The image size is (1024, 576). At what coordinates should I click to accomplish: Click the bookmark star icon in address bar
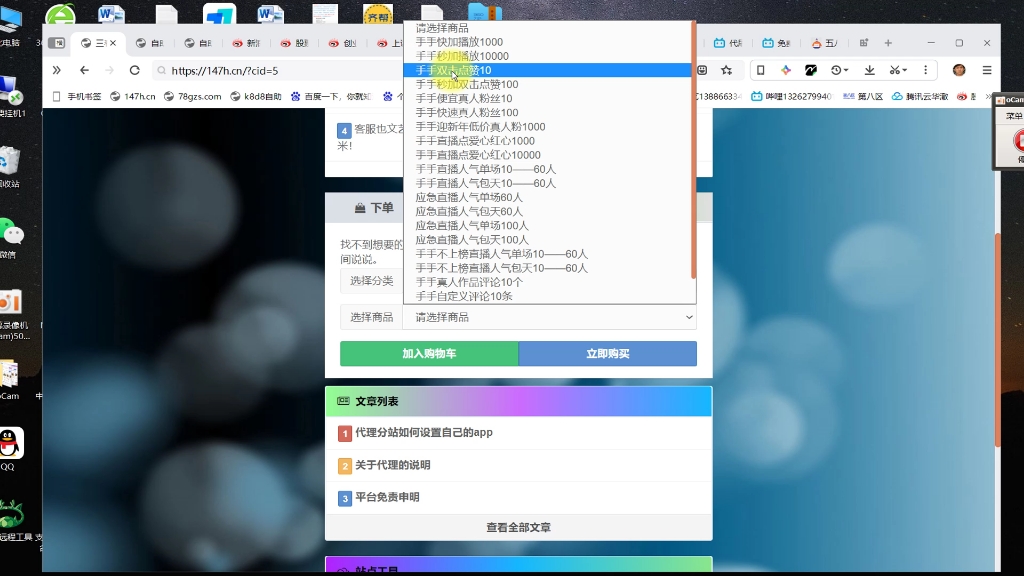[x=727, y=70]
